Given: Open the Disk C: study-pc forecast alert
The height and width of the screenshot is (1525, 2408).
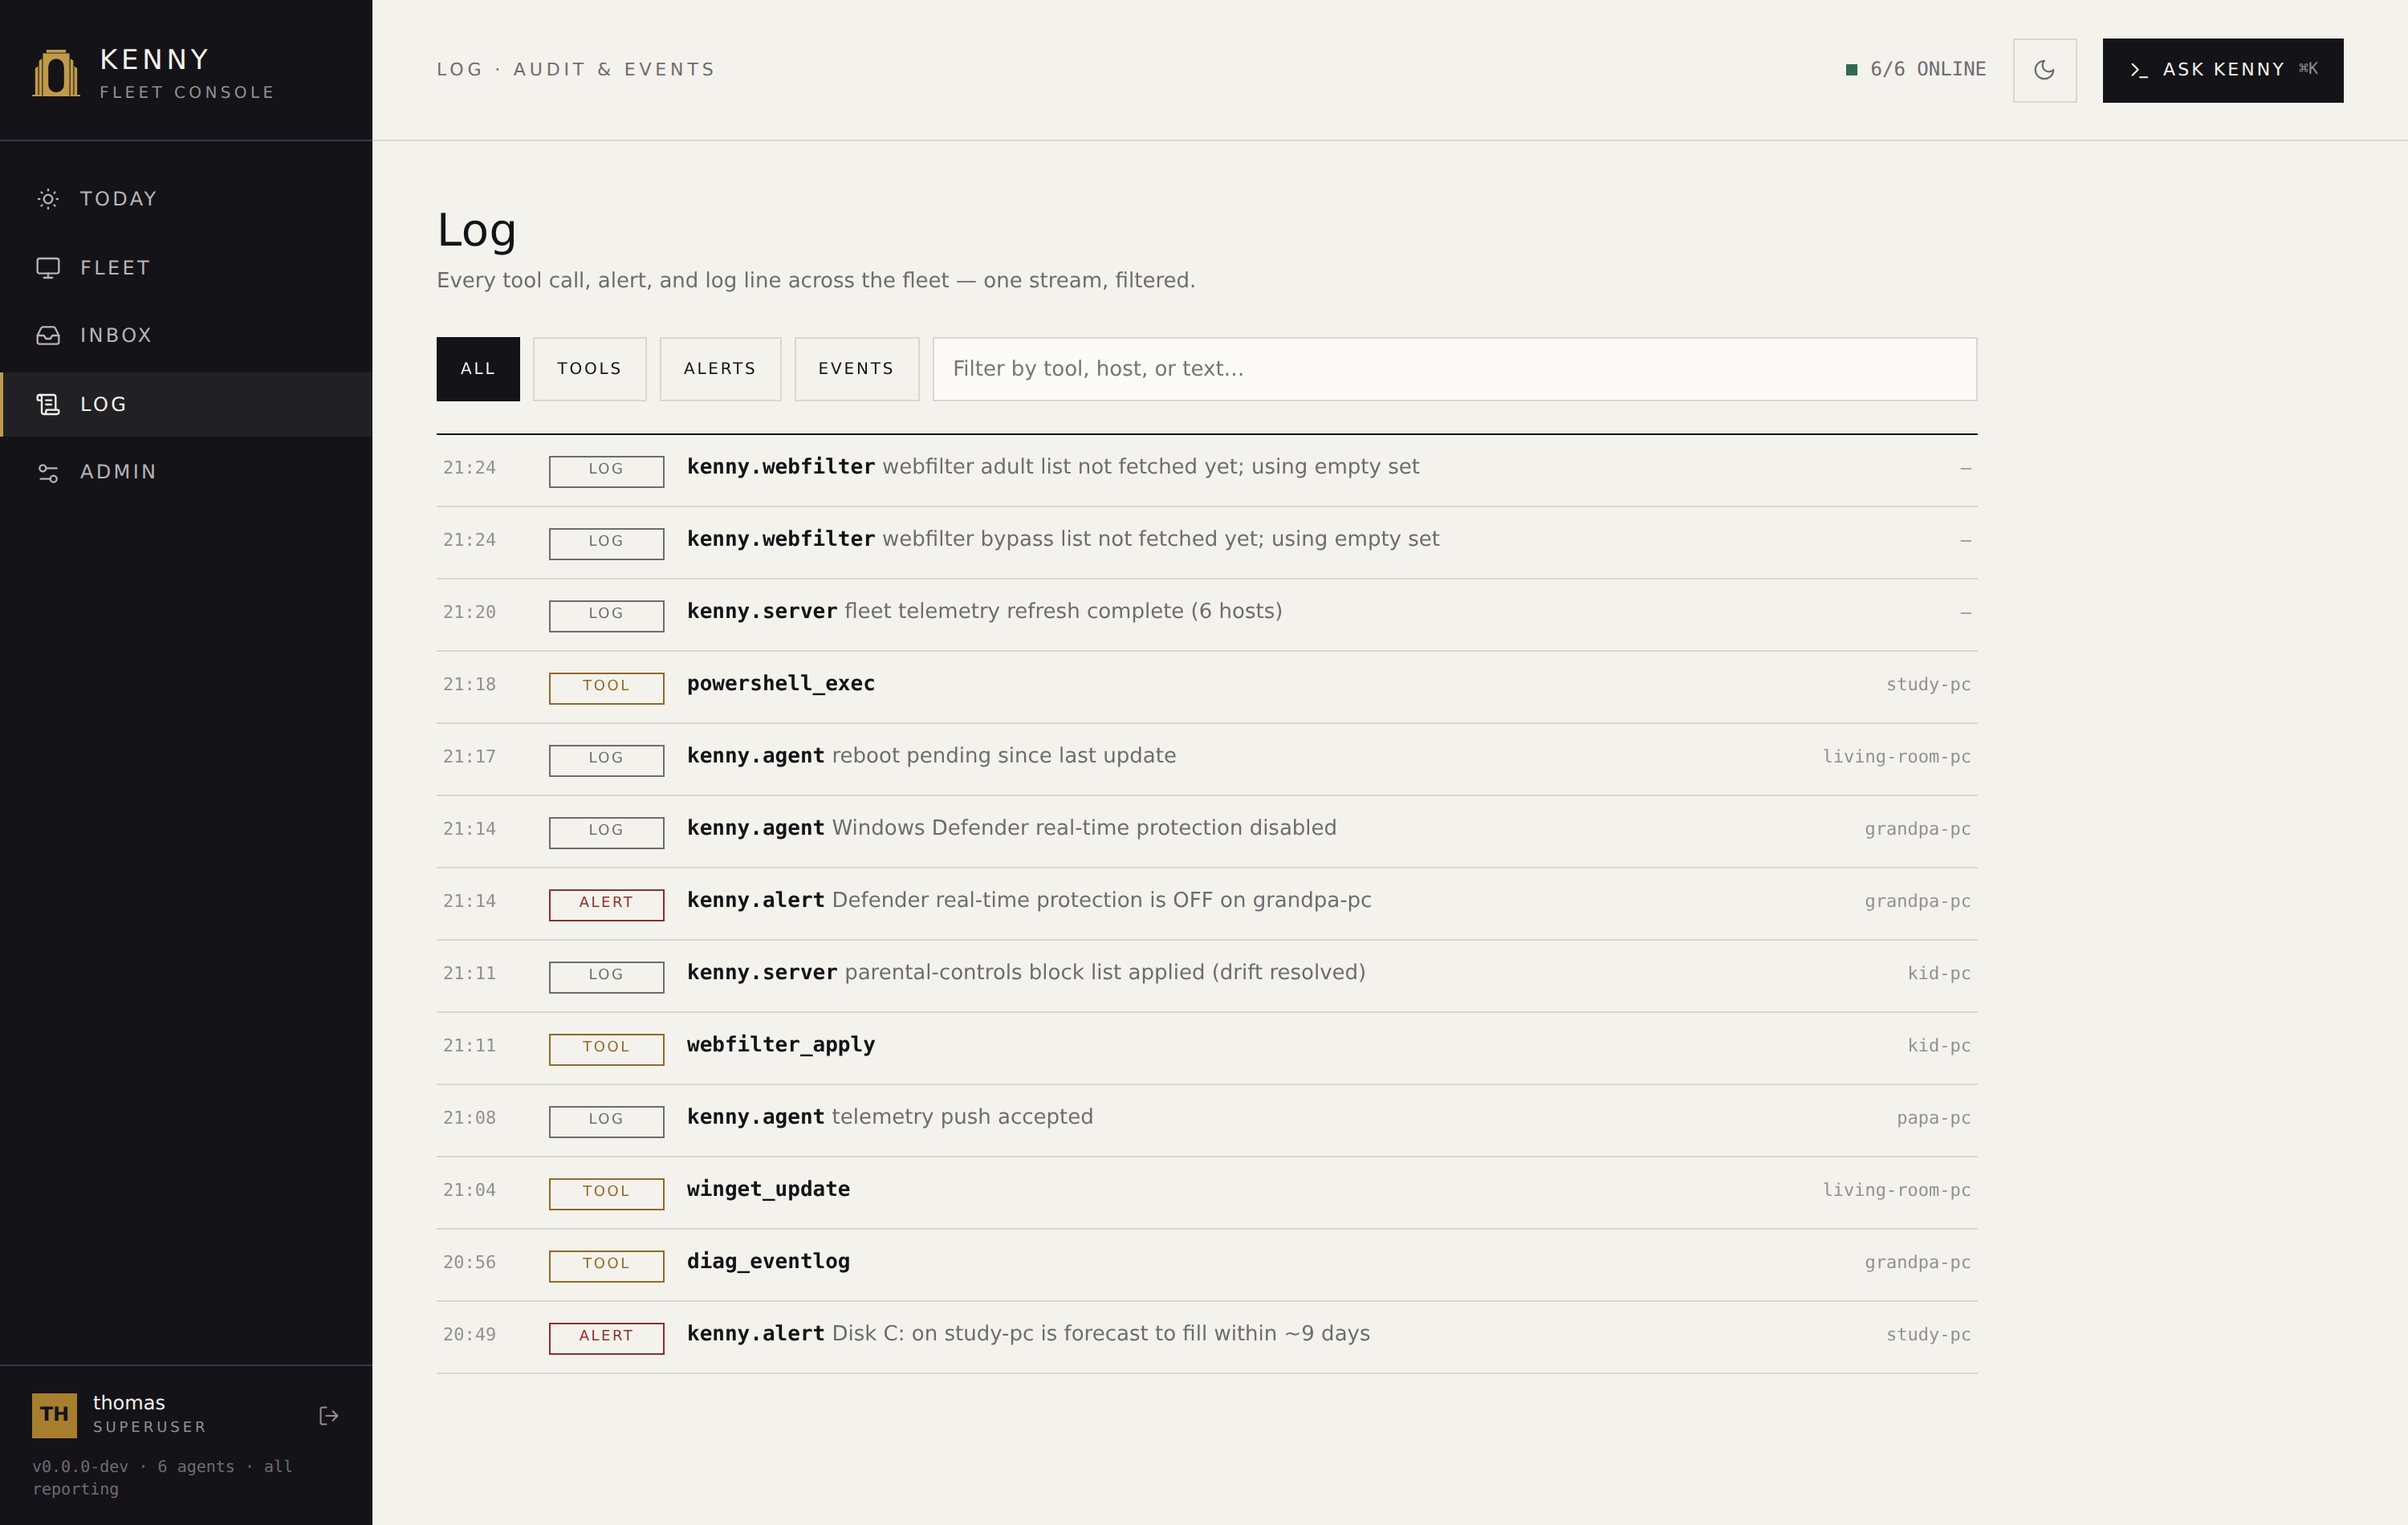Looking at the screenshot, I should click(x=1206, y=1337).
